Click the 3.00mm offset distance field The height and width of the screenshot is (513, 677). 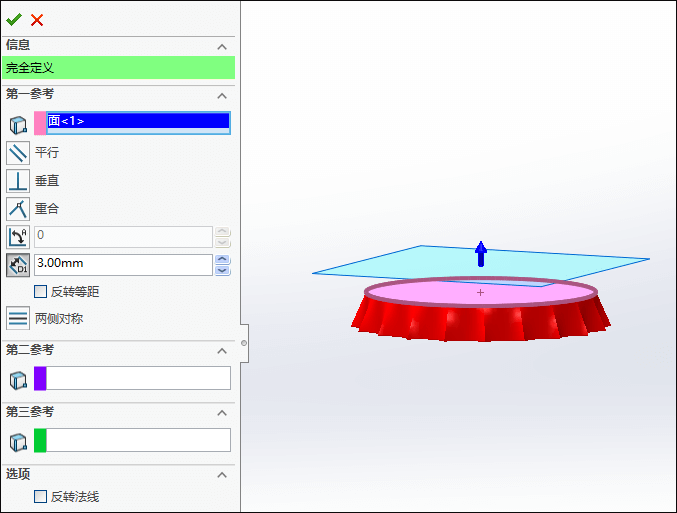[123, 265]
